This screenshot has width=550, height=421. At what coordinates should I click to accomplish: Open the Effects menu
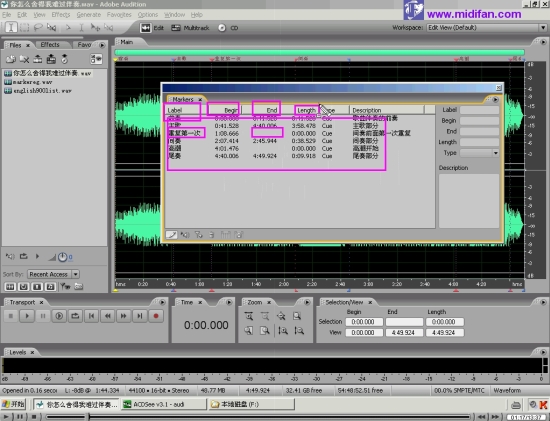coord(61,15)
